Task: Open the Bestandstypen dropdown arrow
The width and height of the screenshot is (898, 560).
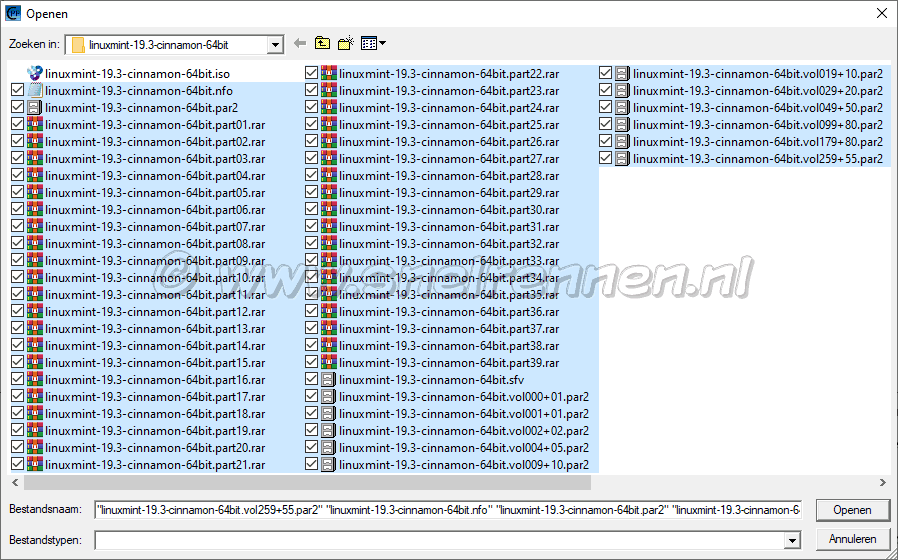Action: tap(792, 540)
